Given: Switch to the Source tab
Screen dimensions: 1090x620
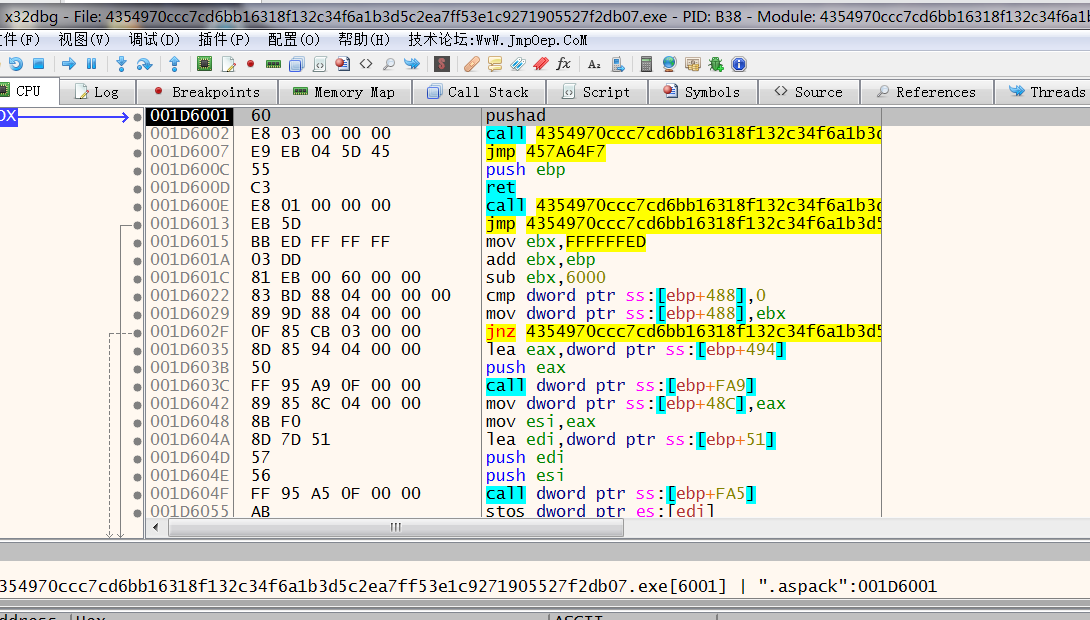Looking at the screenshot, I should tap(809, 92).
